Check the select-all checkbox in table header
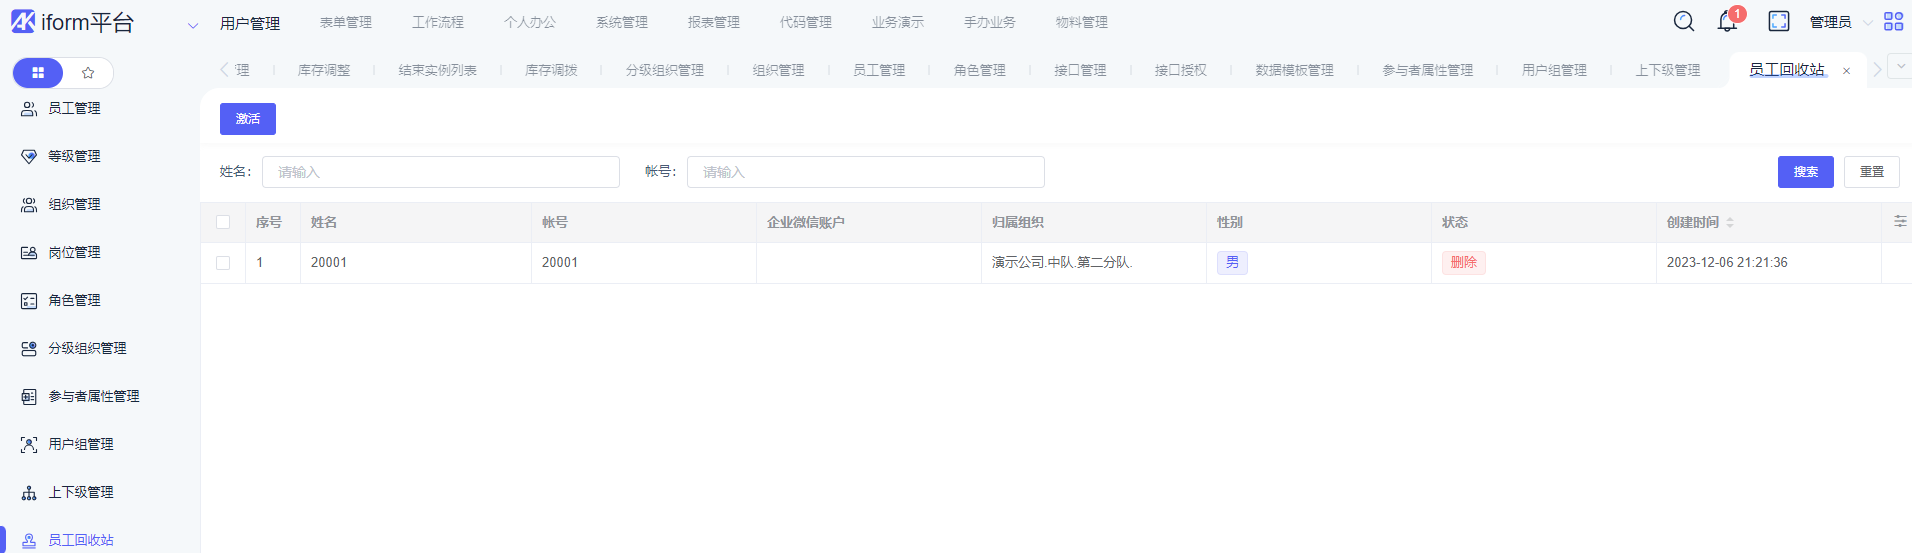Image resolution: width=1912 pixels, height=553 pixels. [x=223, y=223]
